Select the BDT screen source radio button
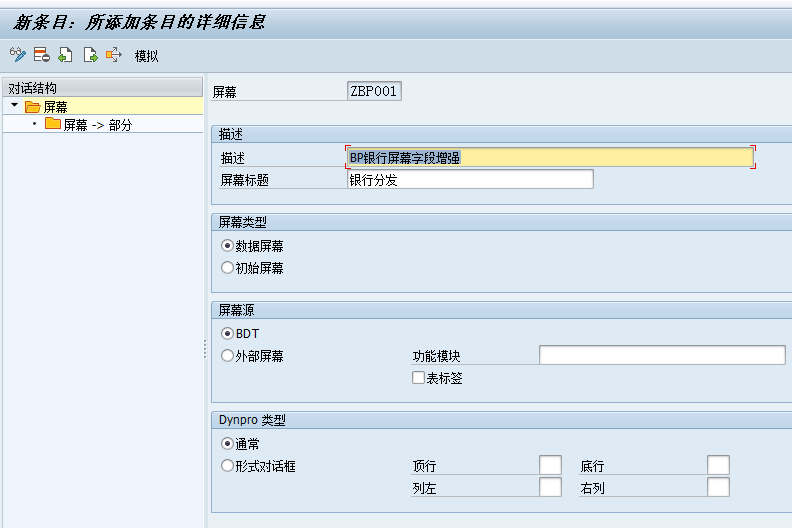Viewport: 792px width, 528px height. (227, 333)
